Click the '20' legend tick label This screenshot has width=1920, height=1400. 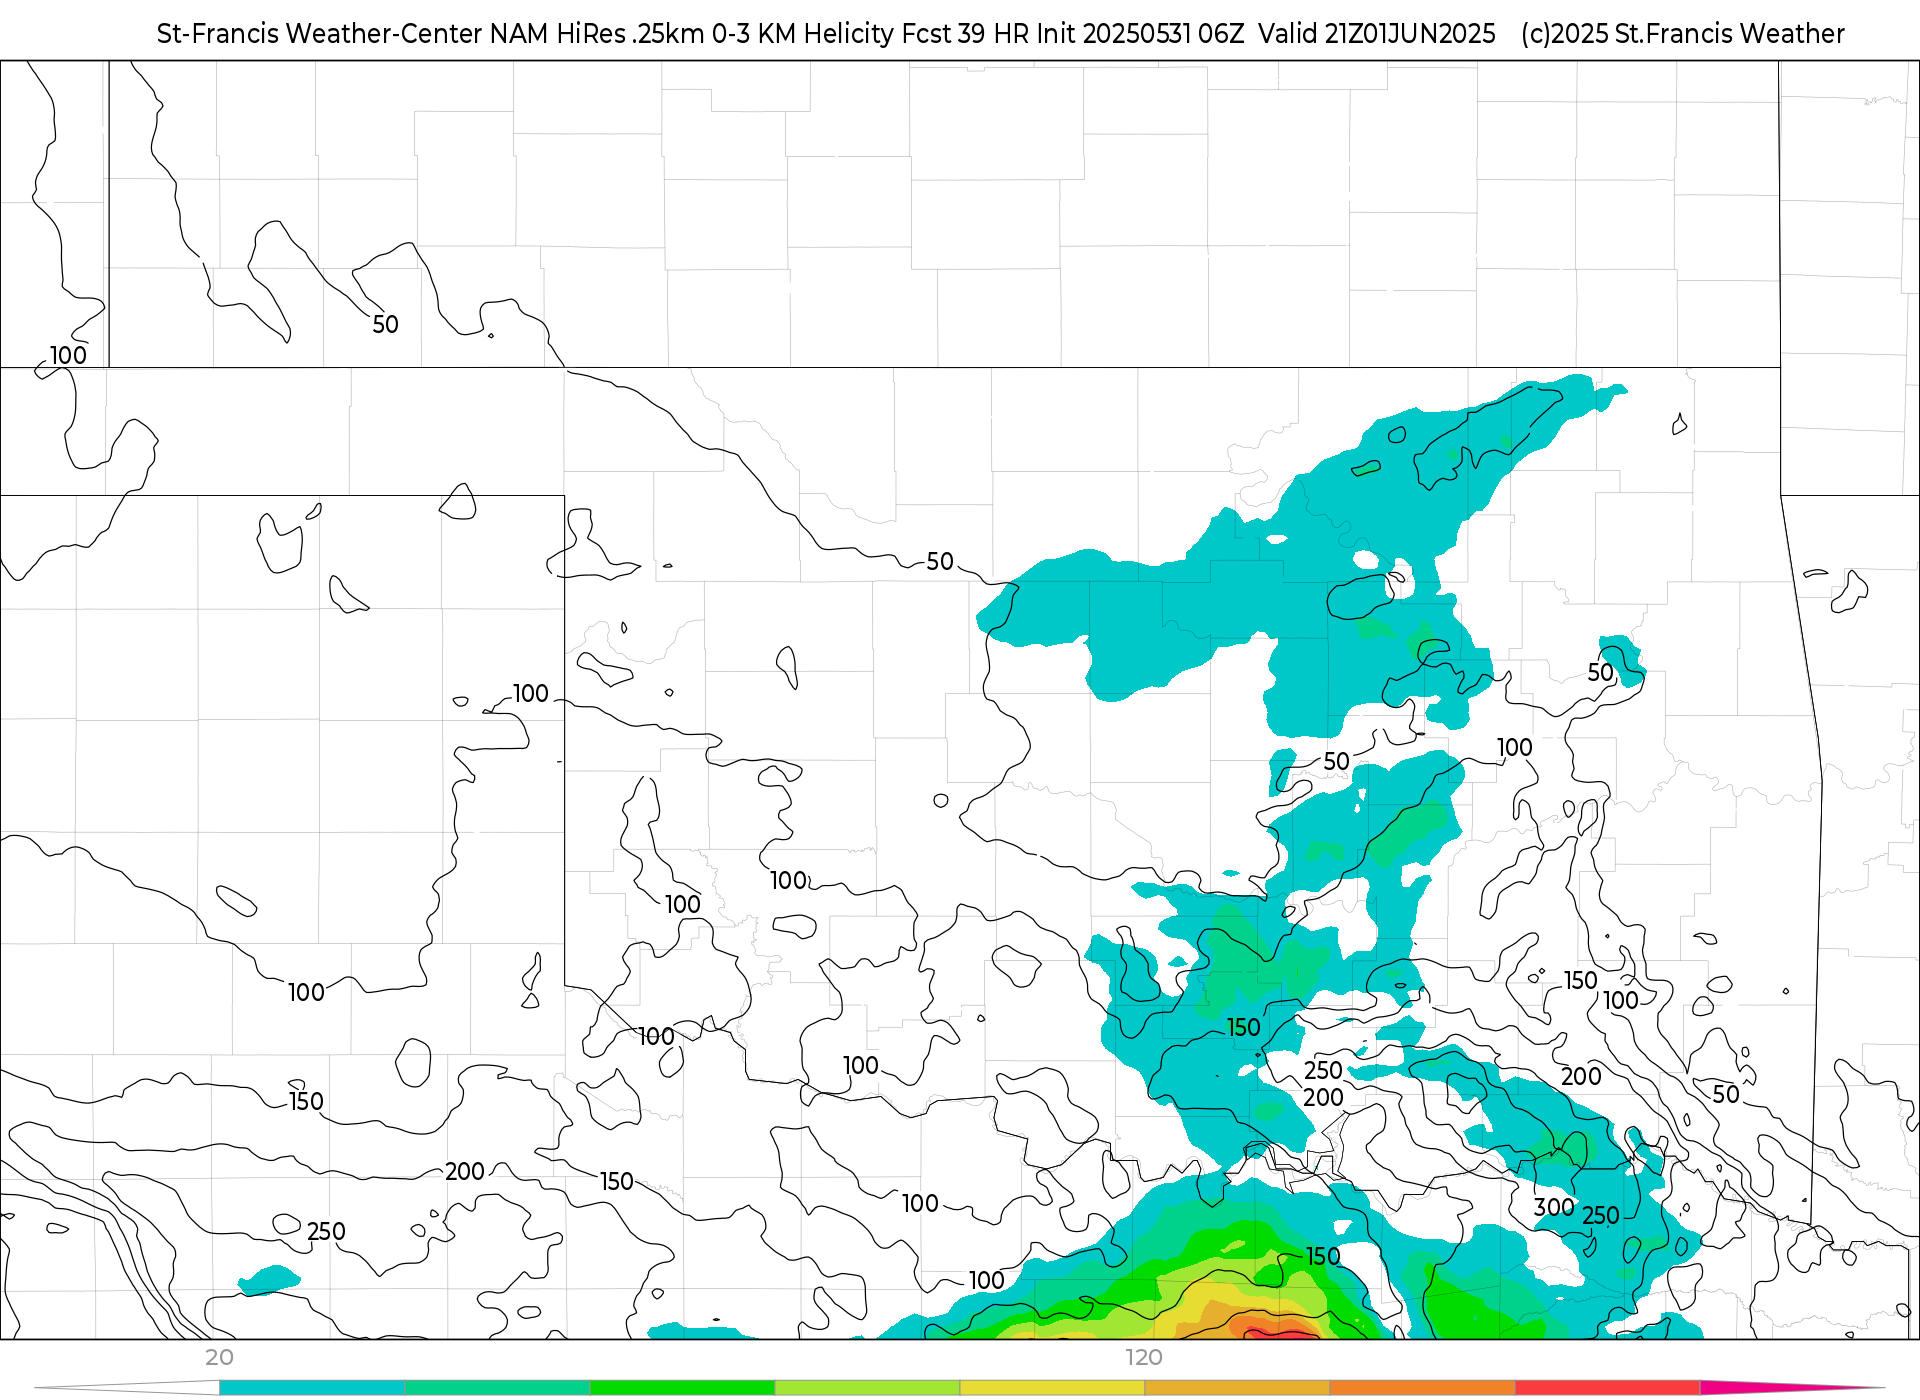(x=219, y=1358)
